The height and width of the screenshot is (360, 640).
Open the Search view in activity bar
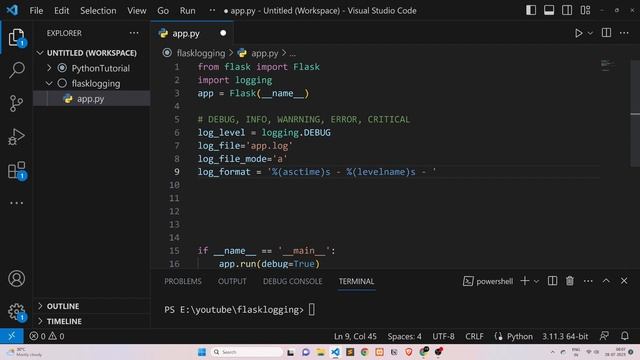coord(16,70)
